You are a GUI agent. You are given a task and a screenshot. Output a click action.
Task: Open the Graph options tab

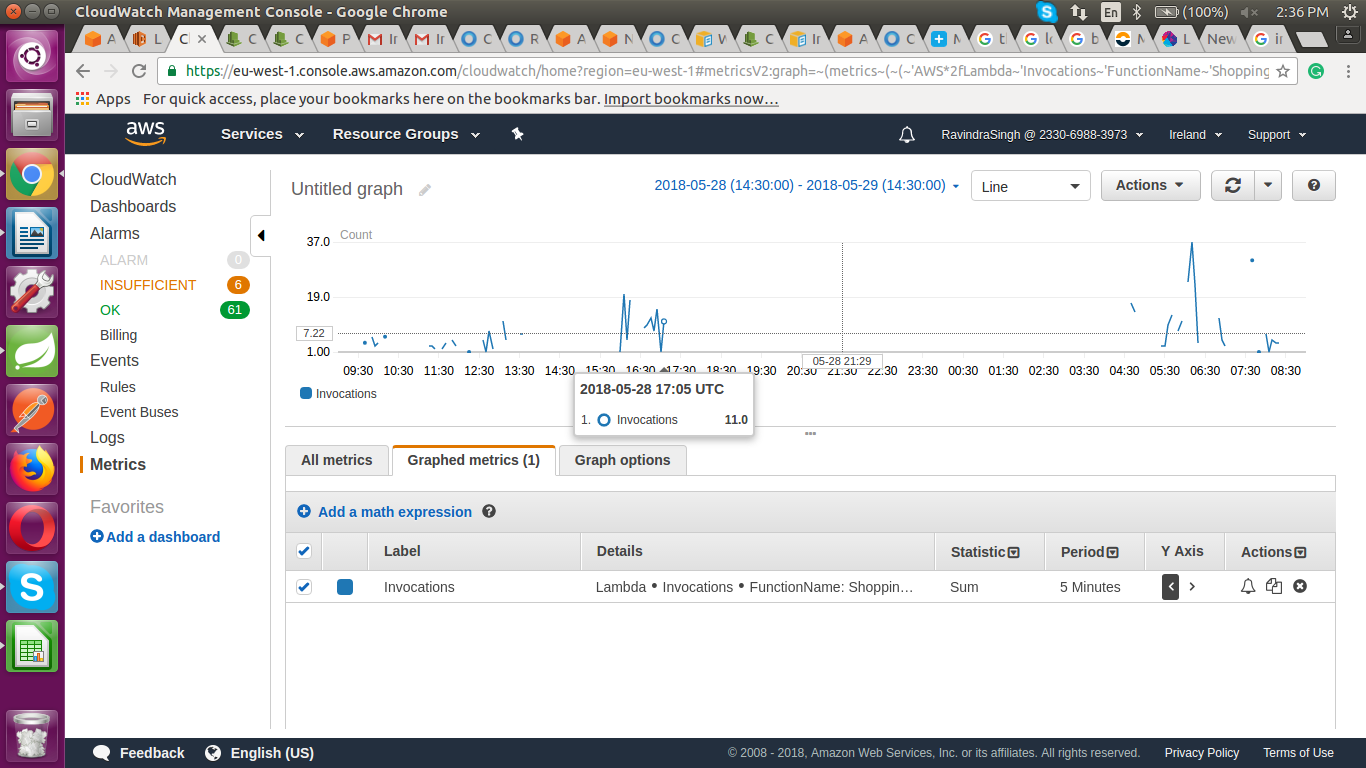(x=623, y=460)
